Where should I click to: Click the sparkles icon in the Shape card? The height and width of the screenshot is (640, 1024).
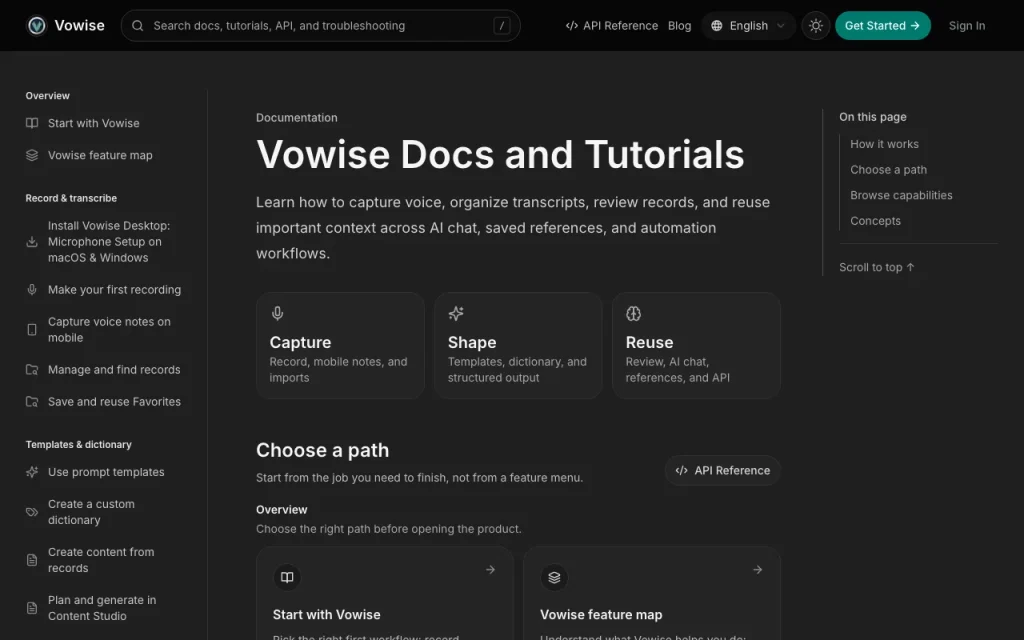pyautogui.click(x=456, y=313)
